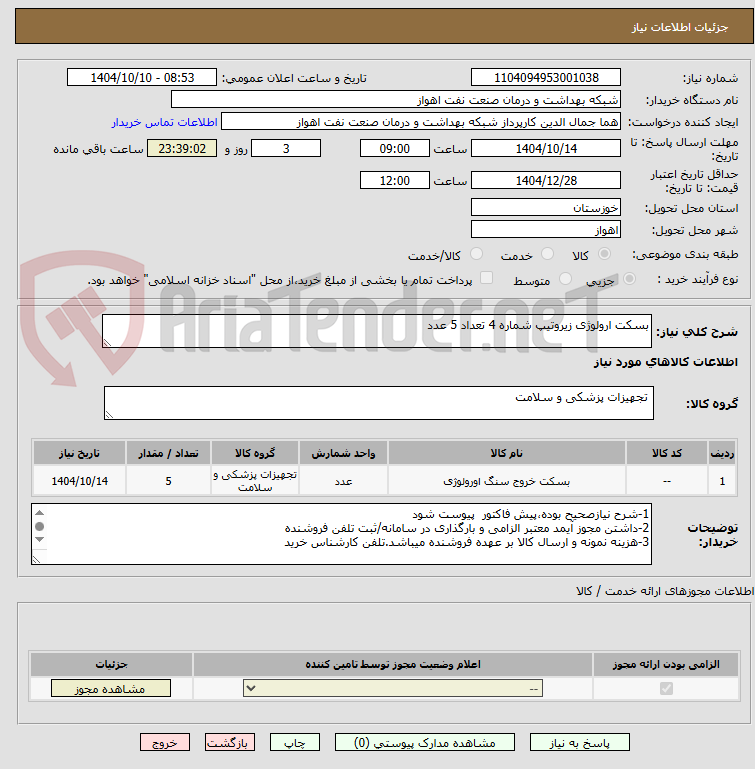
Task: Select the کالا/خدمت radio button
Action: tap(476, 254)
